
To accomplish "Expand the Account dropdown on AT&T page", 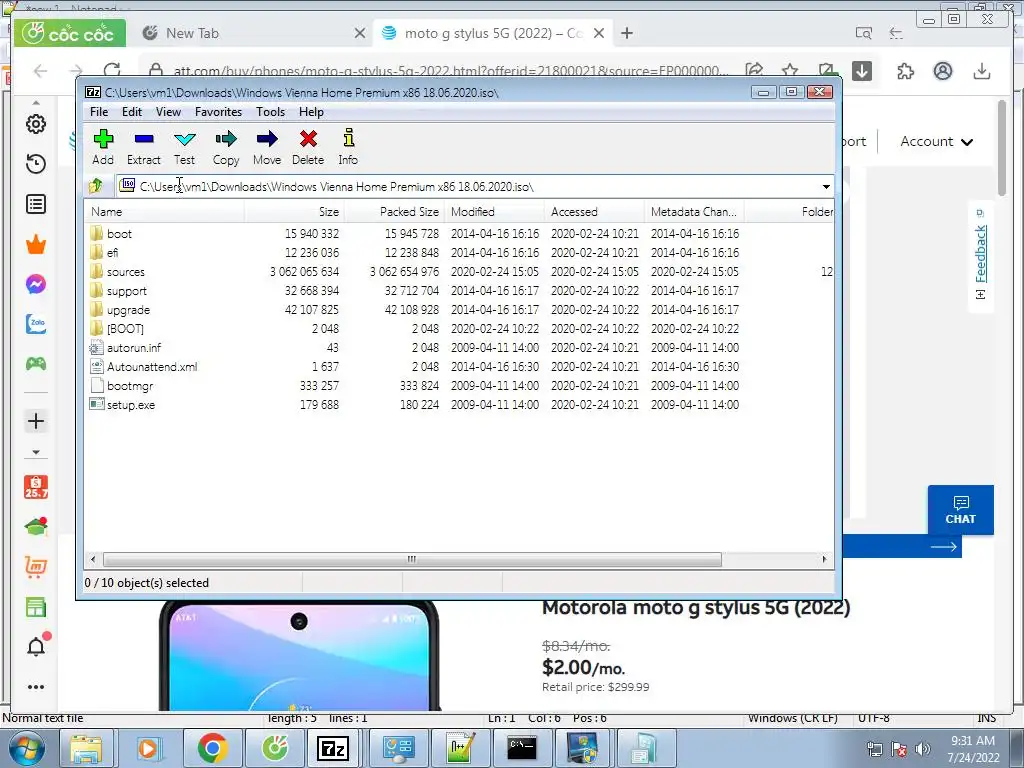I will click(936, 141).
